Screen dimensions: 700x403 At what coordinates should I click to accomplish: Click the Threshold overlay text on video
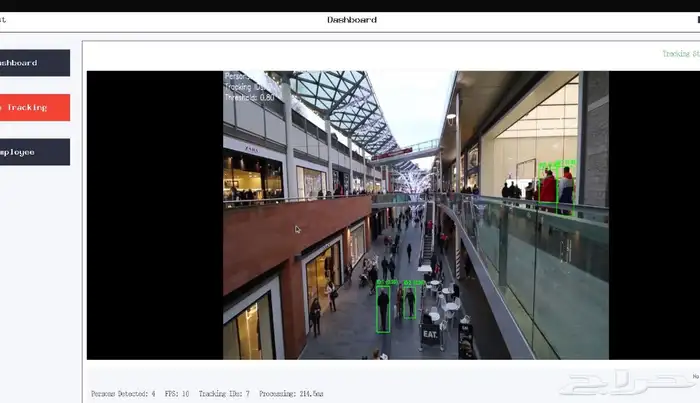click(x=249, y=98)
